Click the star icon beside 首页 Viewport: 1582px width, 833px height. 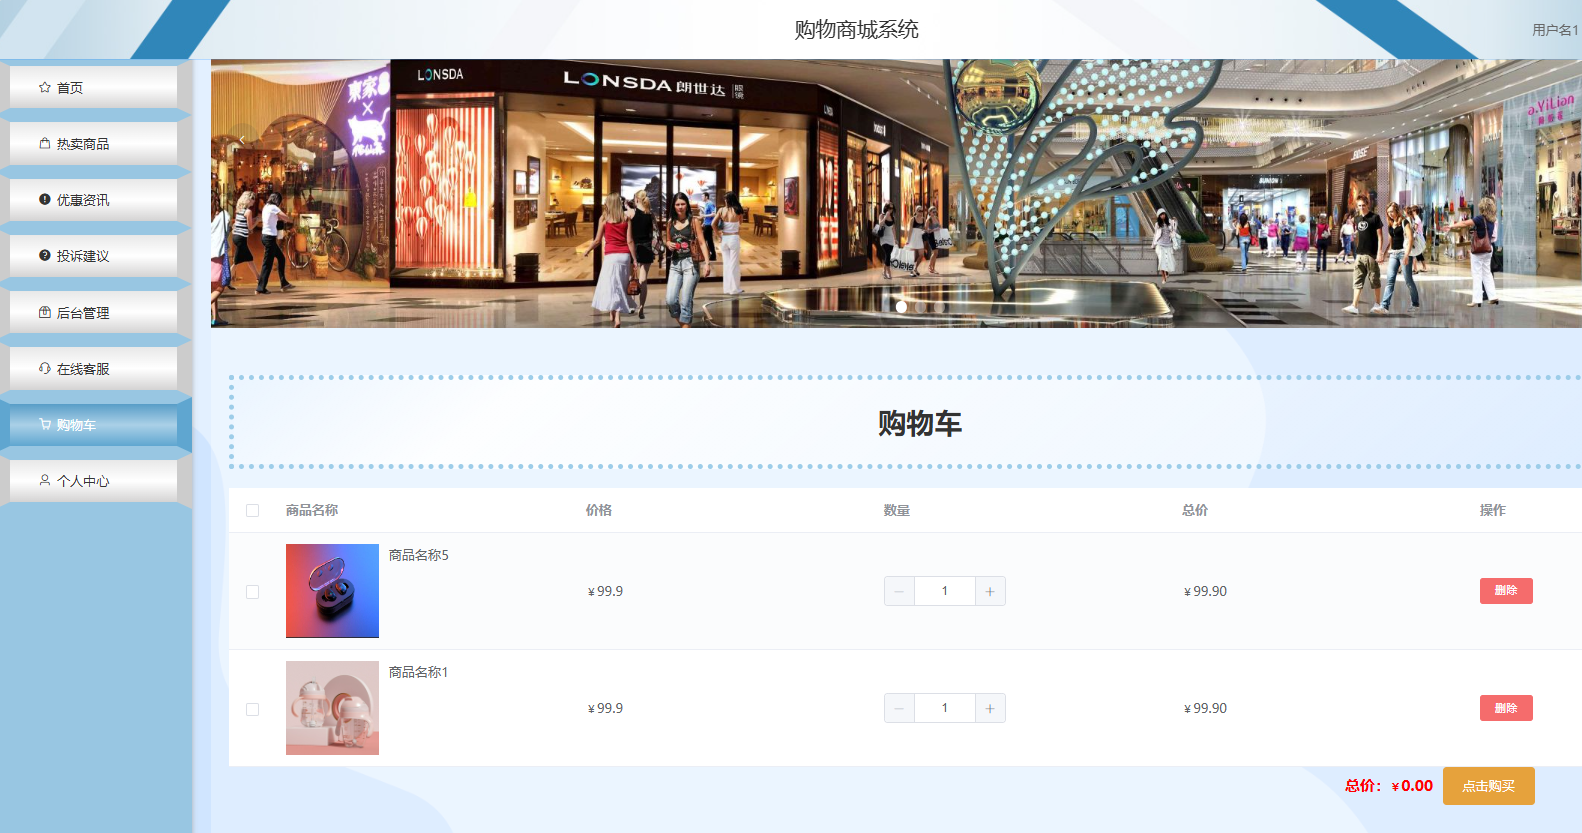pos(45,87)
